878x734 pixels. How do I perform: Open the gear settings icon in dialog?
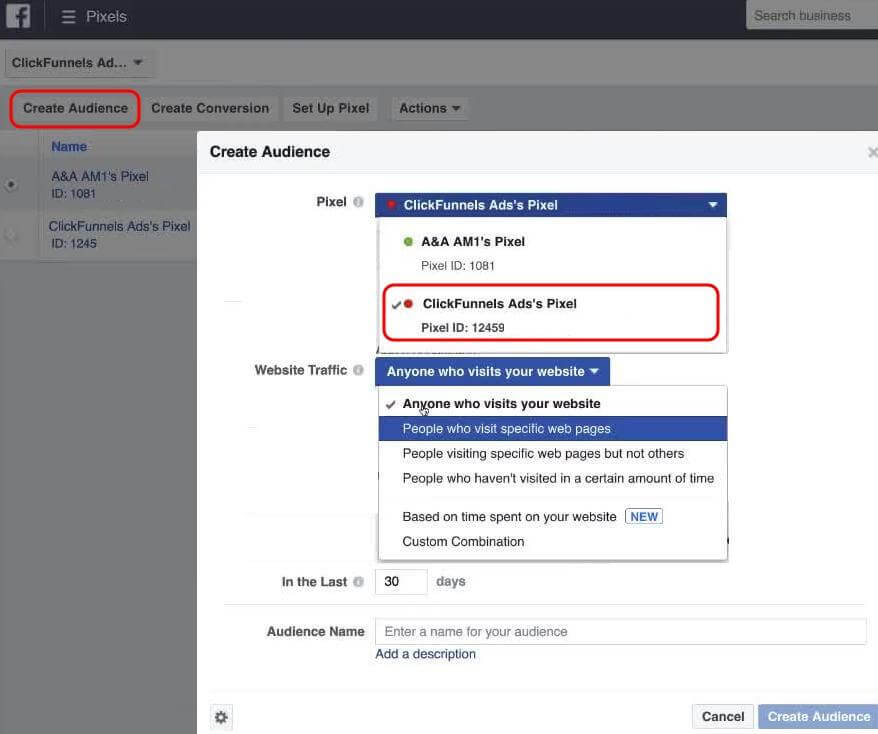click(221, 717)
